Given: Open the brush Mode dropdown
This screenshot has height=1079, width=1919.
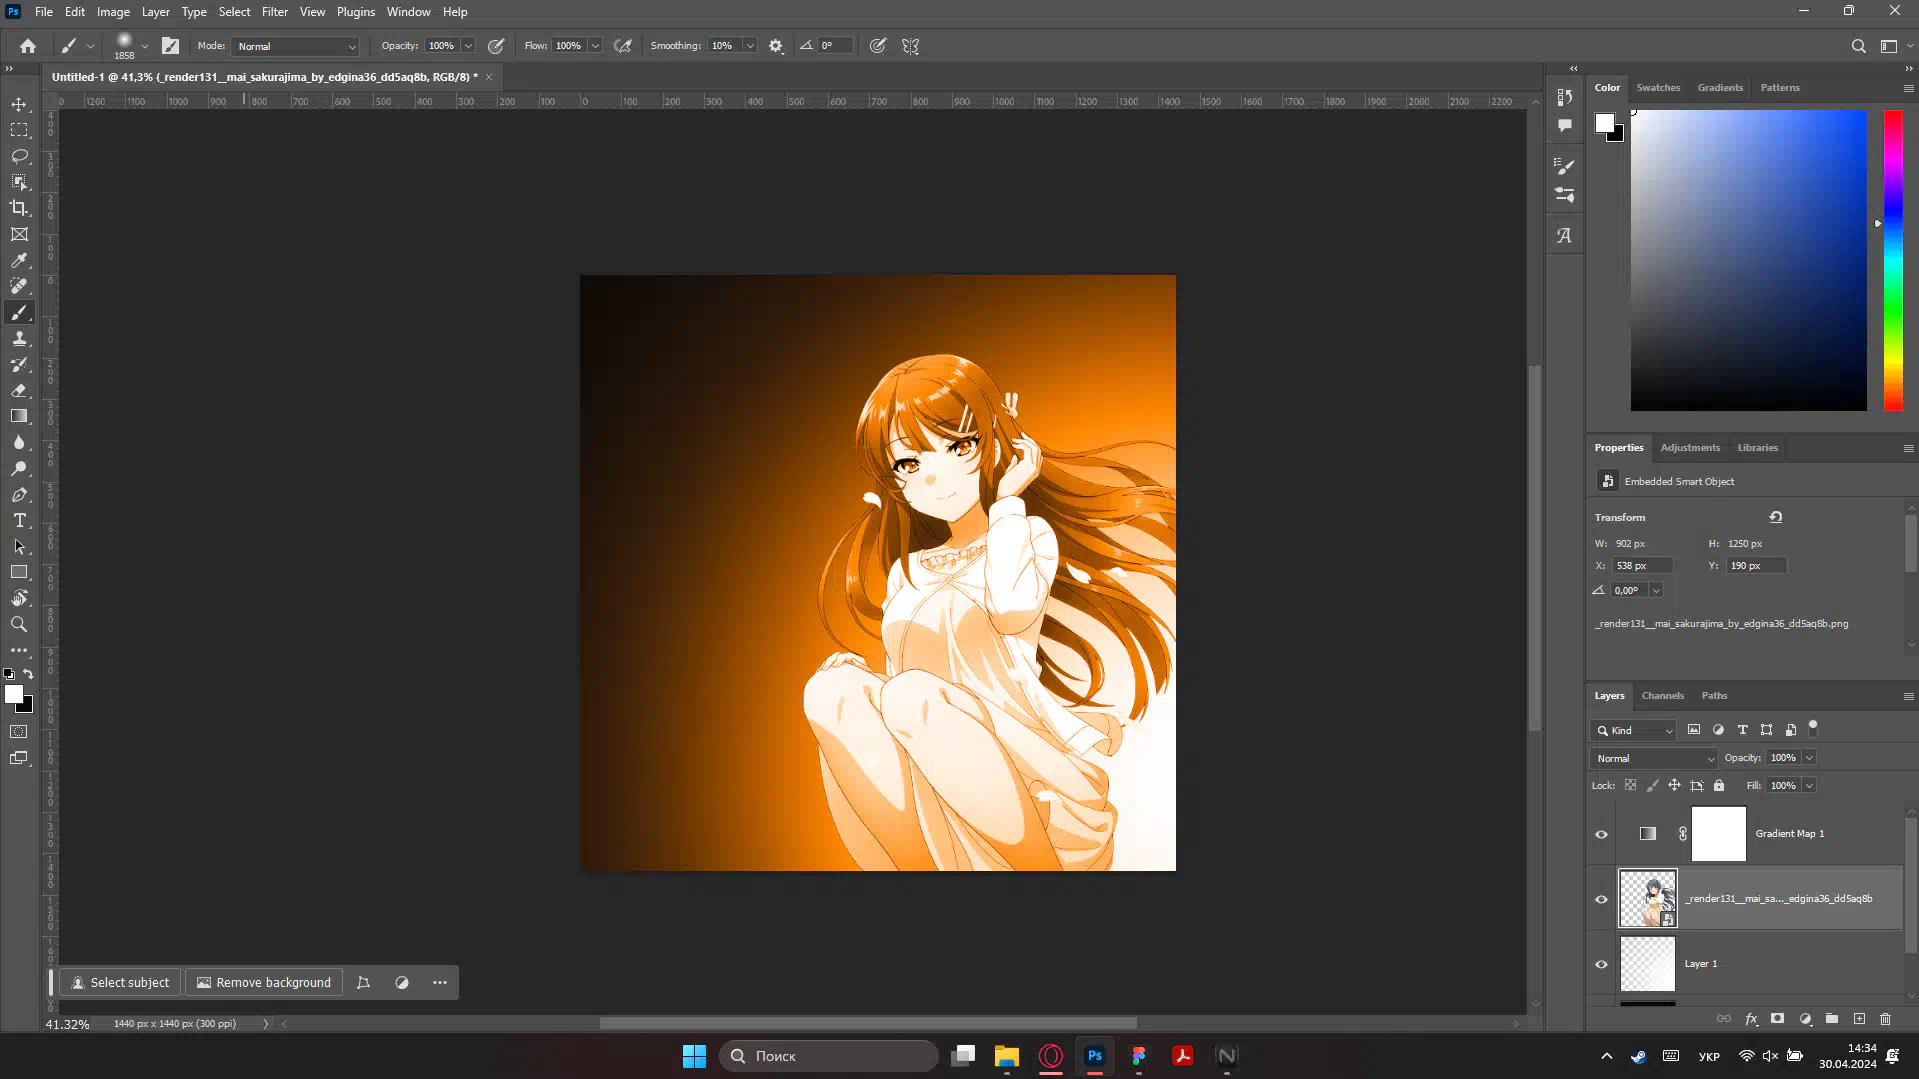Looking at the screenshot, I should 295,46.
